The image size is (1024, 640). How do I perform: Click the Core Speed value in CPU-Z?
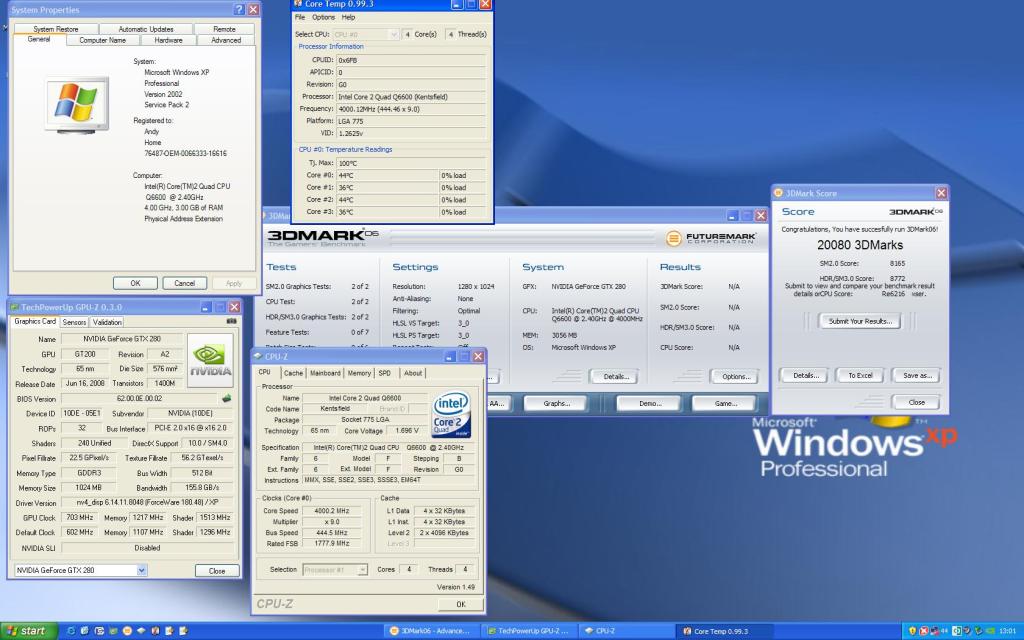(x=332, y=511)
